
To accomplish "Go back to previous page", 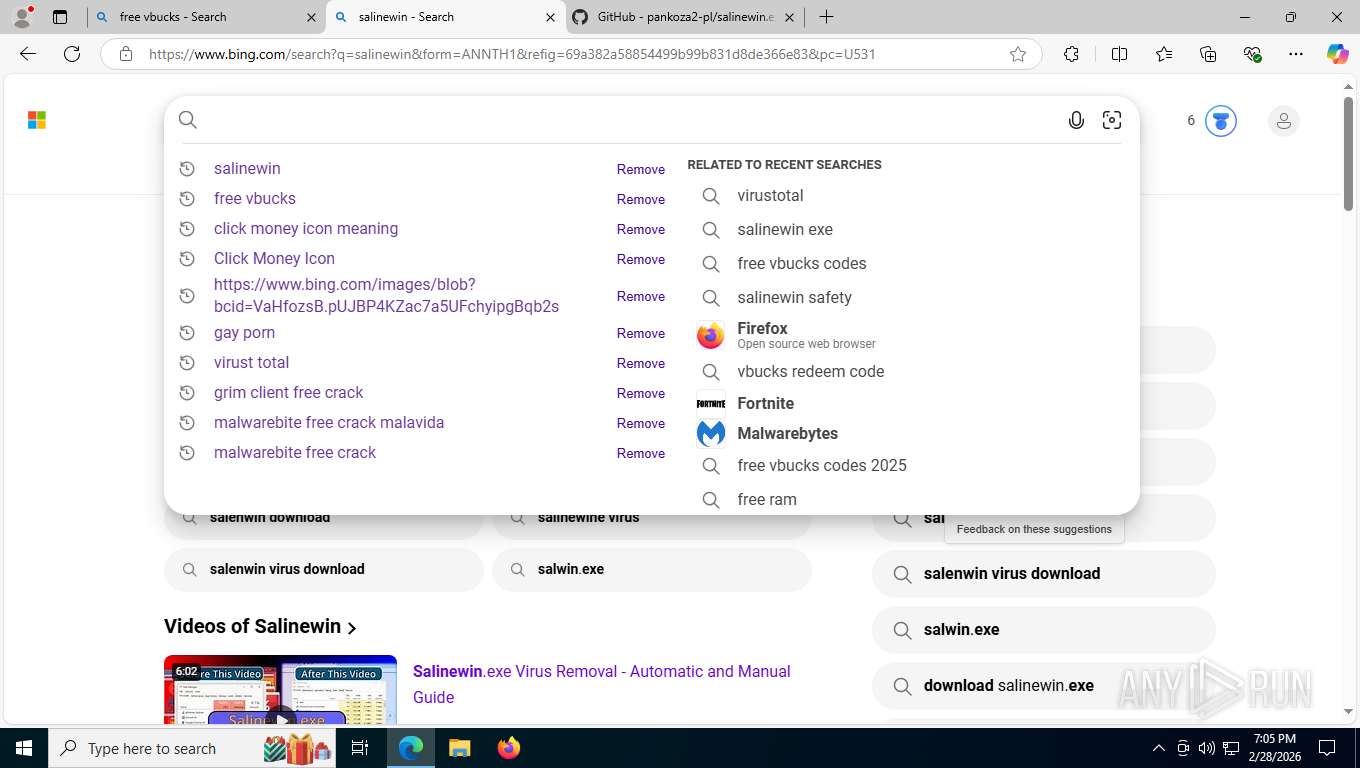I will pos(28,54).
